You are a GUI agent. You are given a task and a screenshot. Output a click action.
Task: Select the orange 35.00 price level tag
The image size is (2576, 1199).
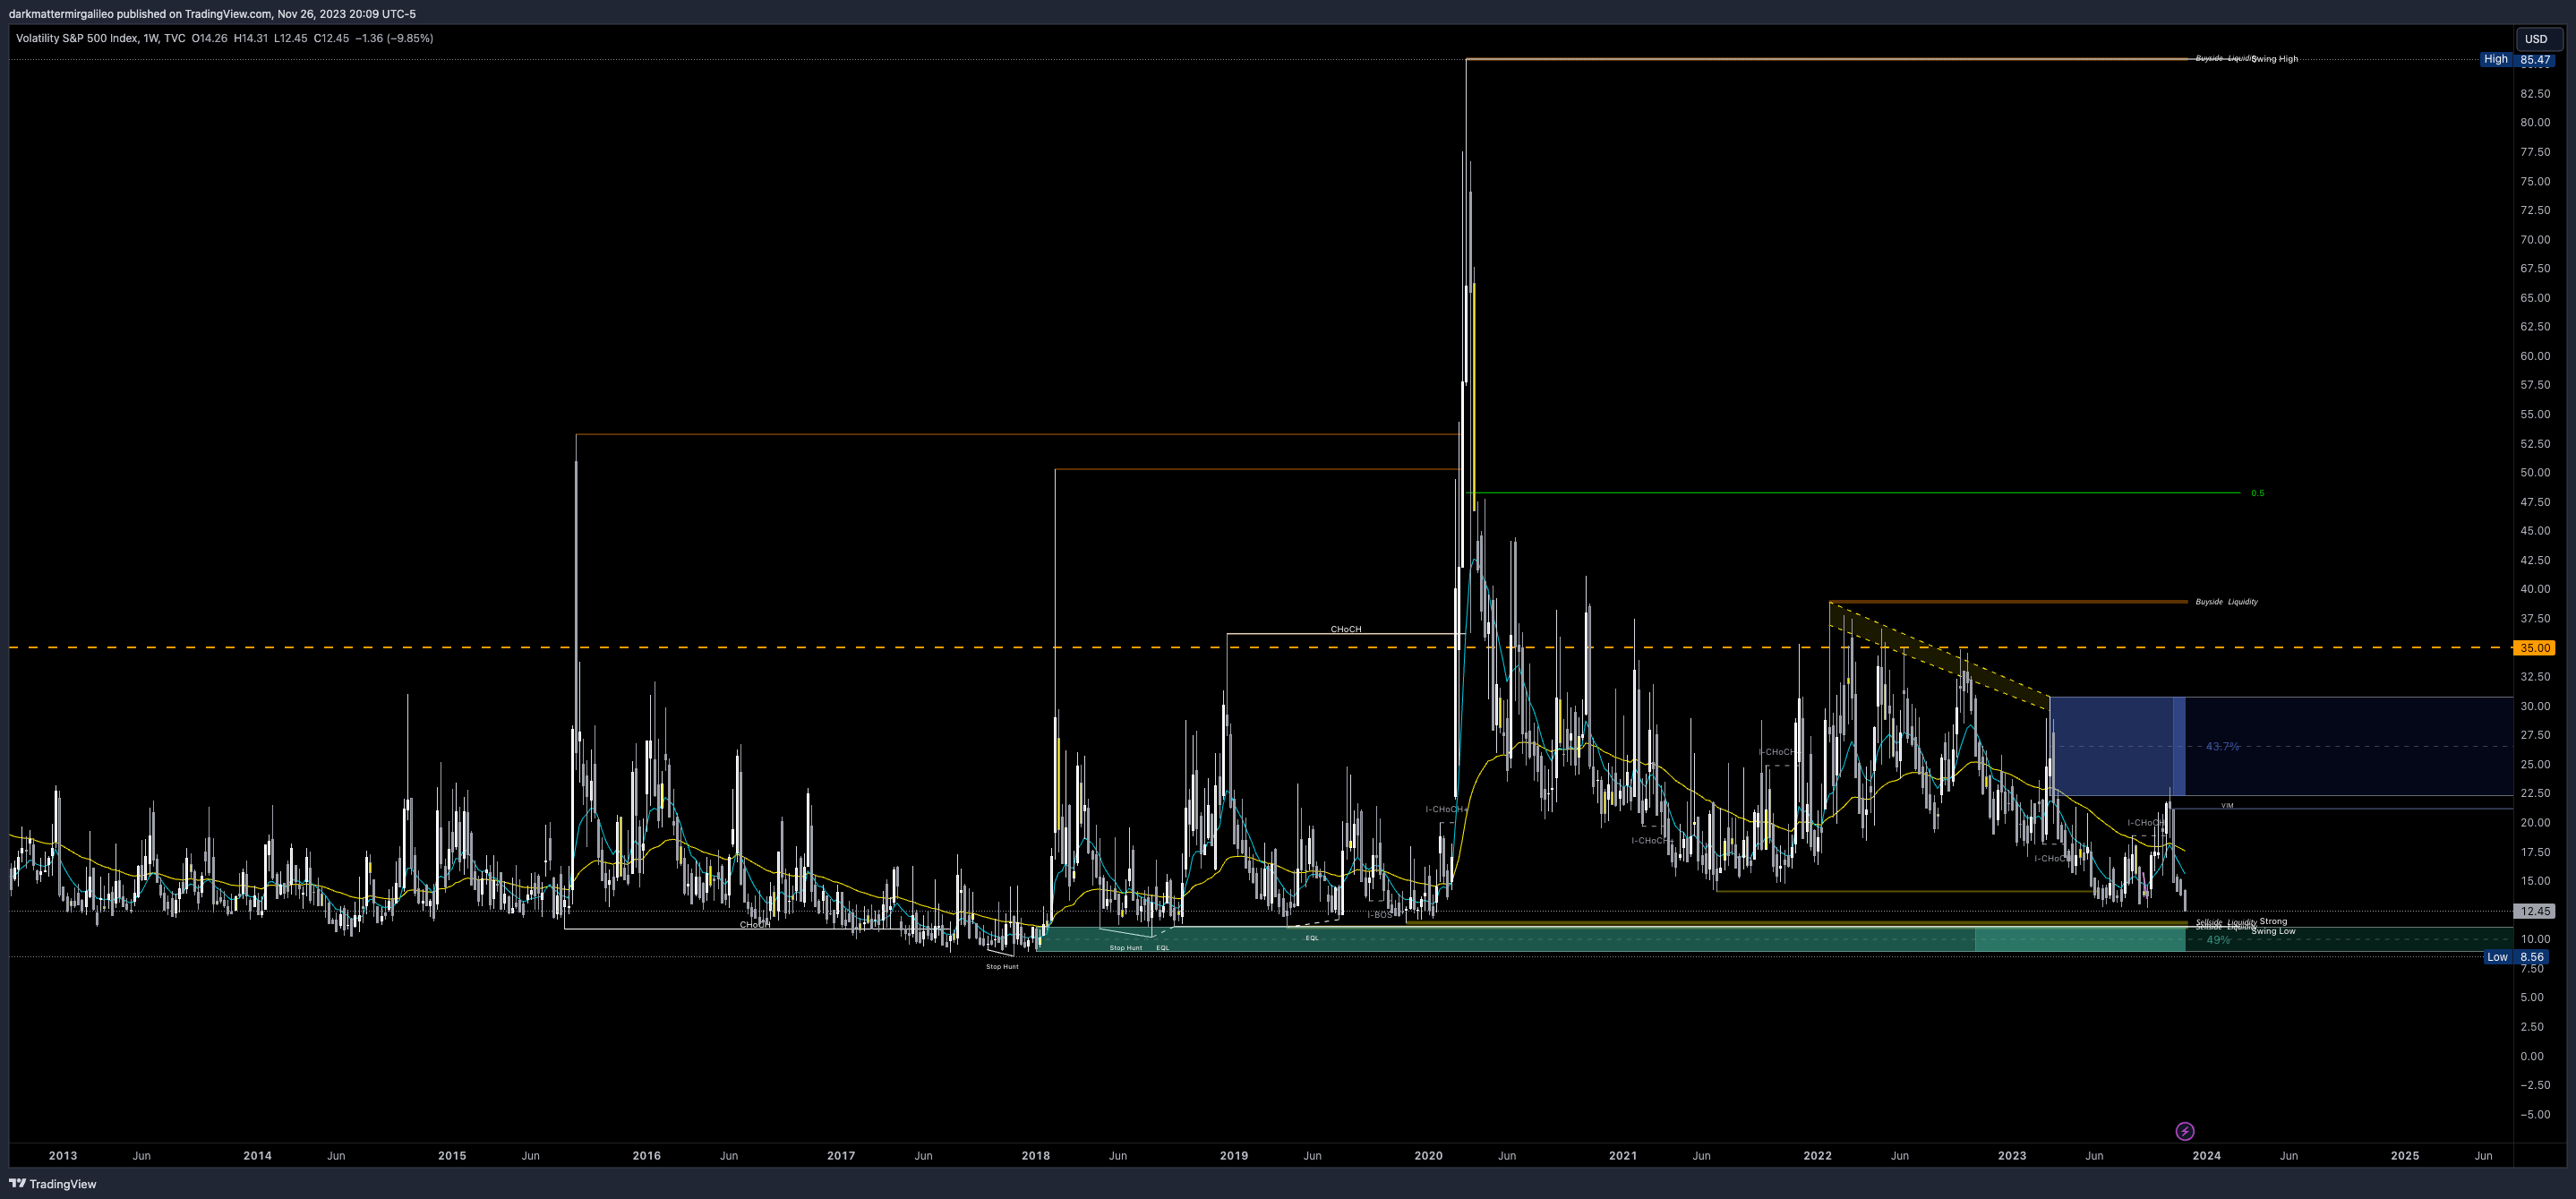(2534, 648)
